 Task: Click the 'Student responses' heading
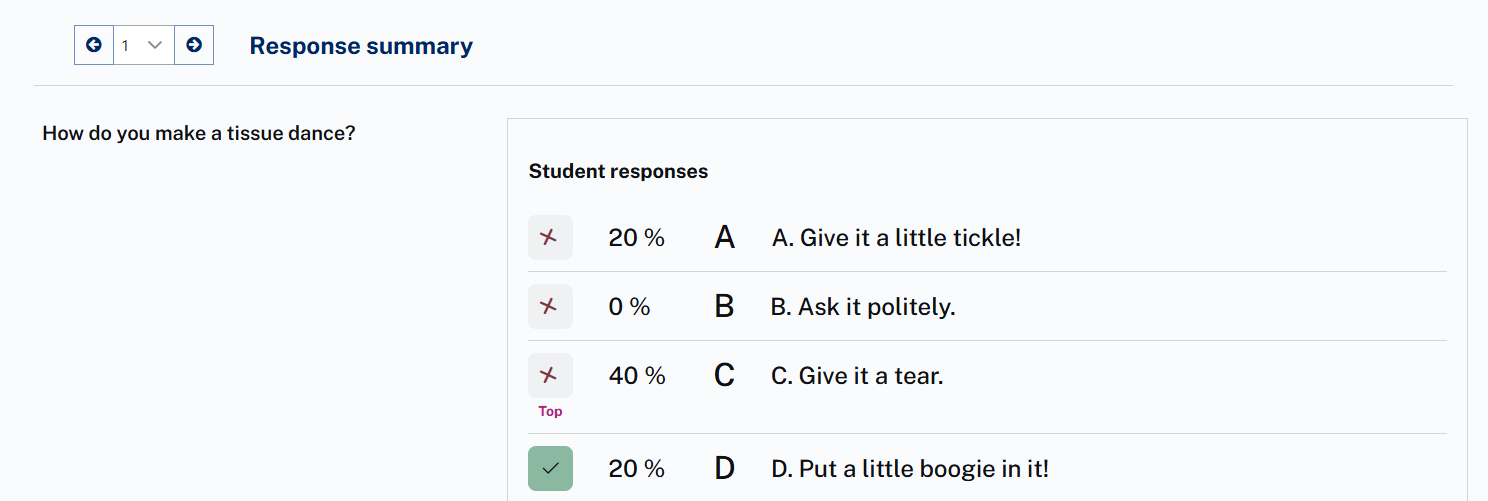tap(618, 171)
